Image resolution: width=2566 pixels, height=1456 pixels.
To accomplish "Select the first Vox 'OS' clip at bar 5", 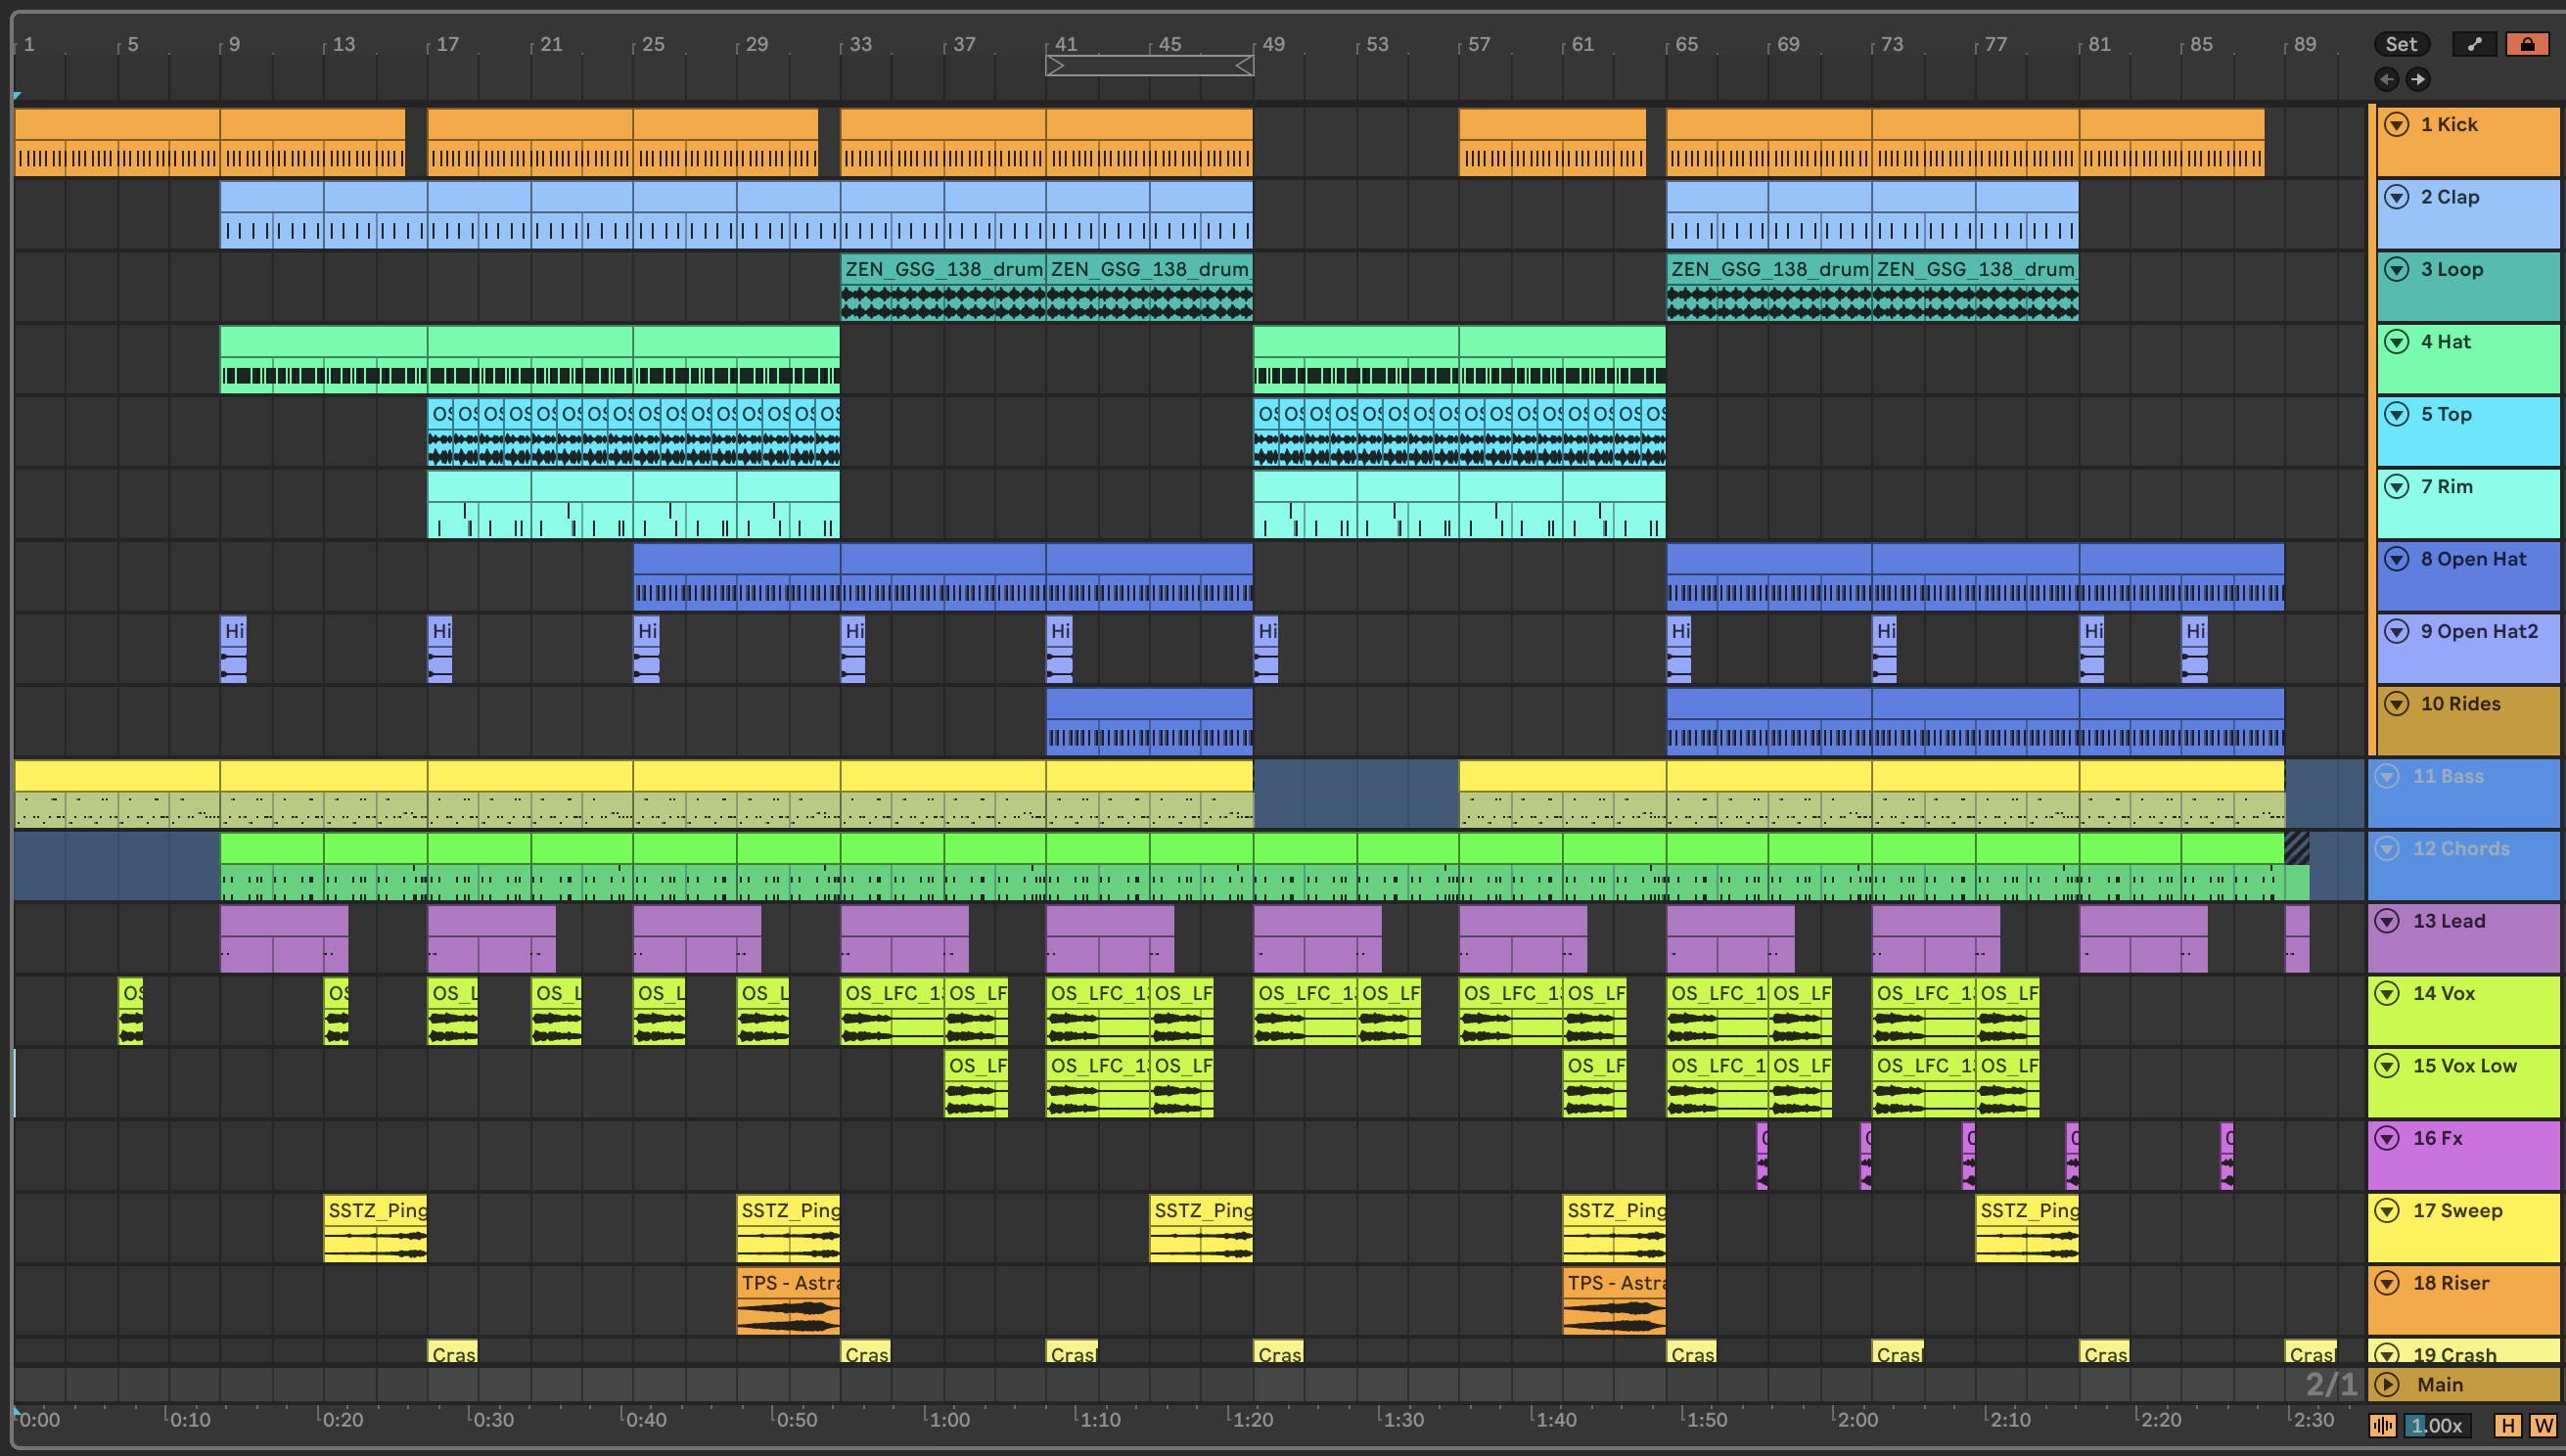I will tap(130, 1011).
